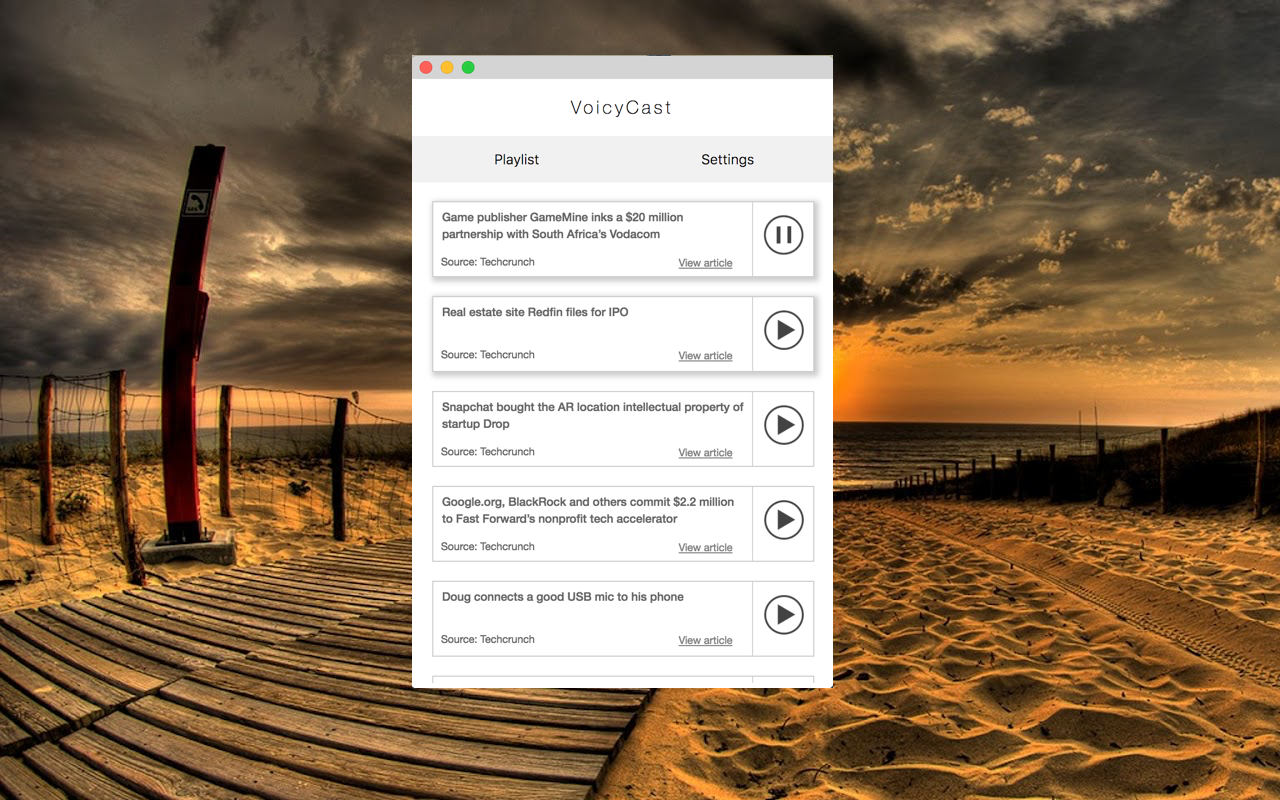Open the Settings tab
The image size is (1280, 800).
727,160
